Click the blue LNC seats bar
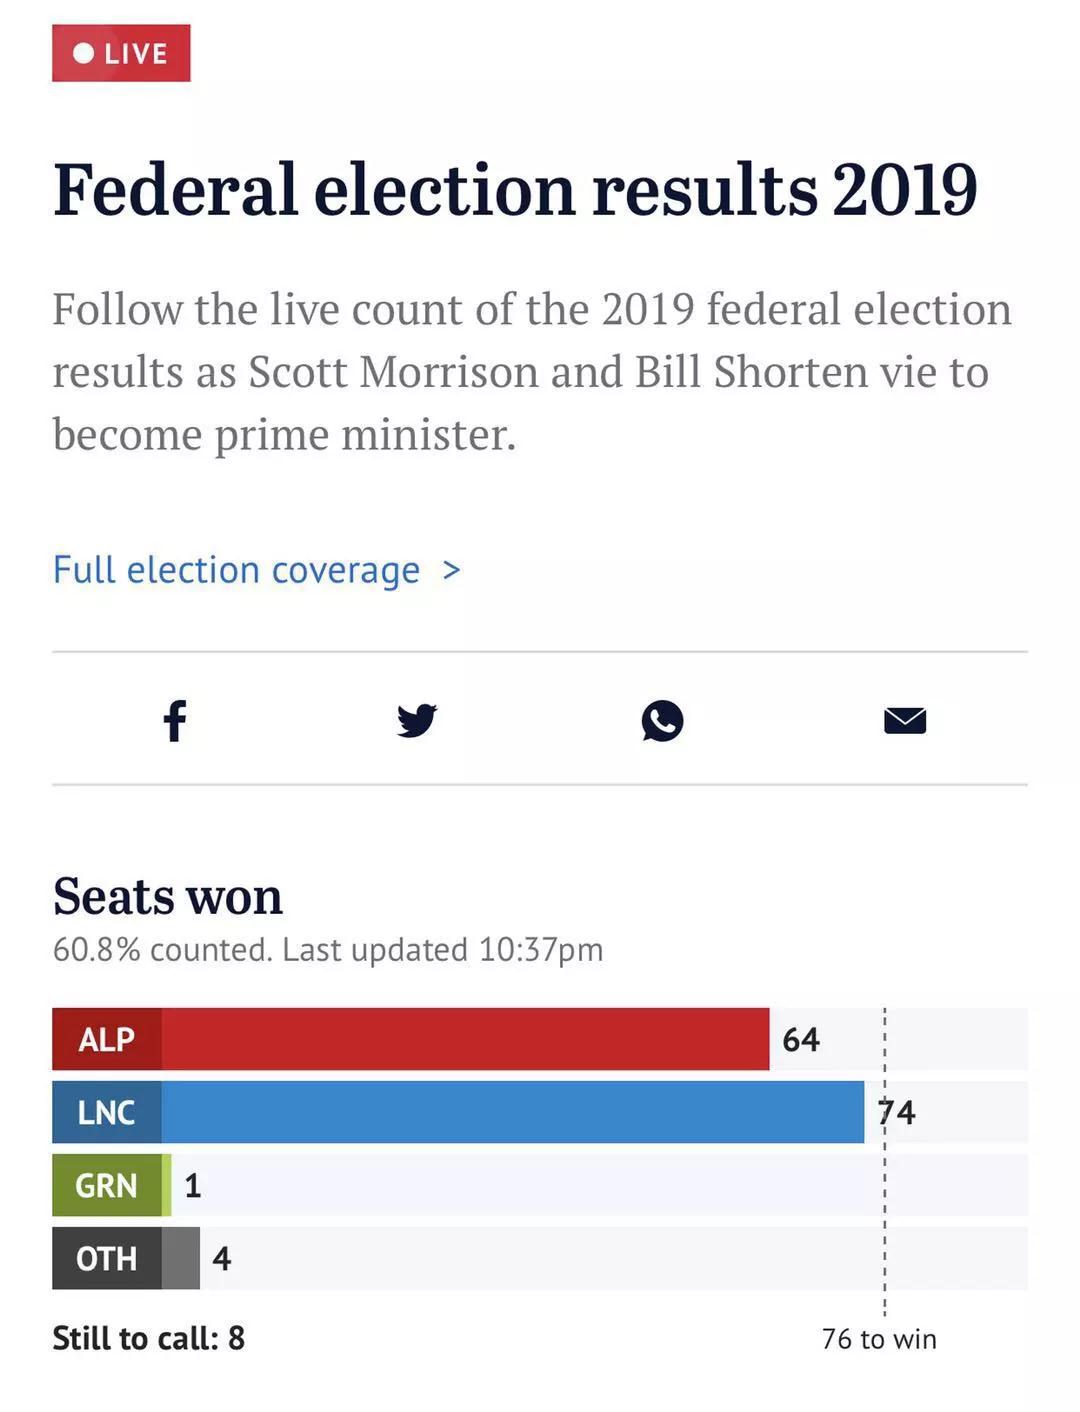 pyautogui.click(x=512, y=1112)
